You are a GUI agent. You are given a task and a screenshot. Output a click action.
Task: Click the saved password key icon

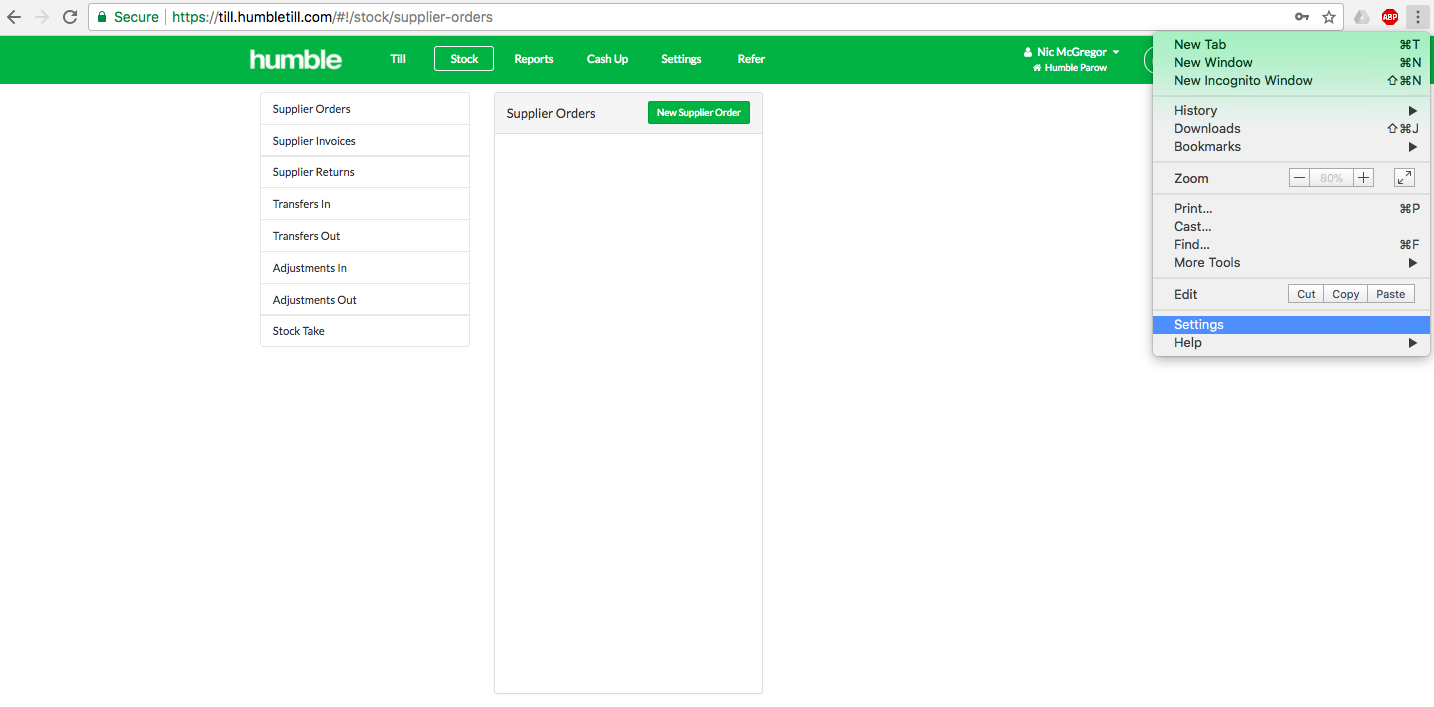(1302, 17)
